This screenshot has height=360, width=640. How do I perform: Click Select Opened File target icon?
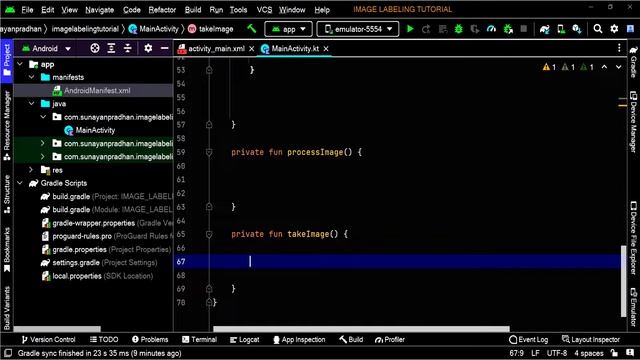[x=95, y=49]
